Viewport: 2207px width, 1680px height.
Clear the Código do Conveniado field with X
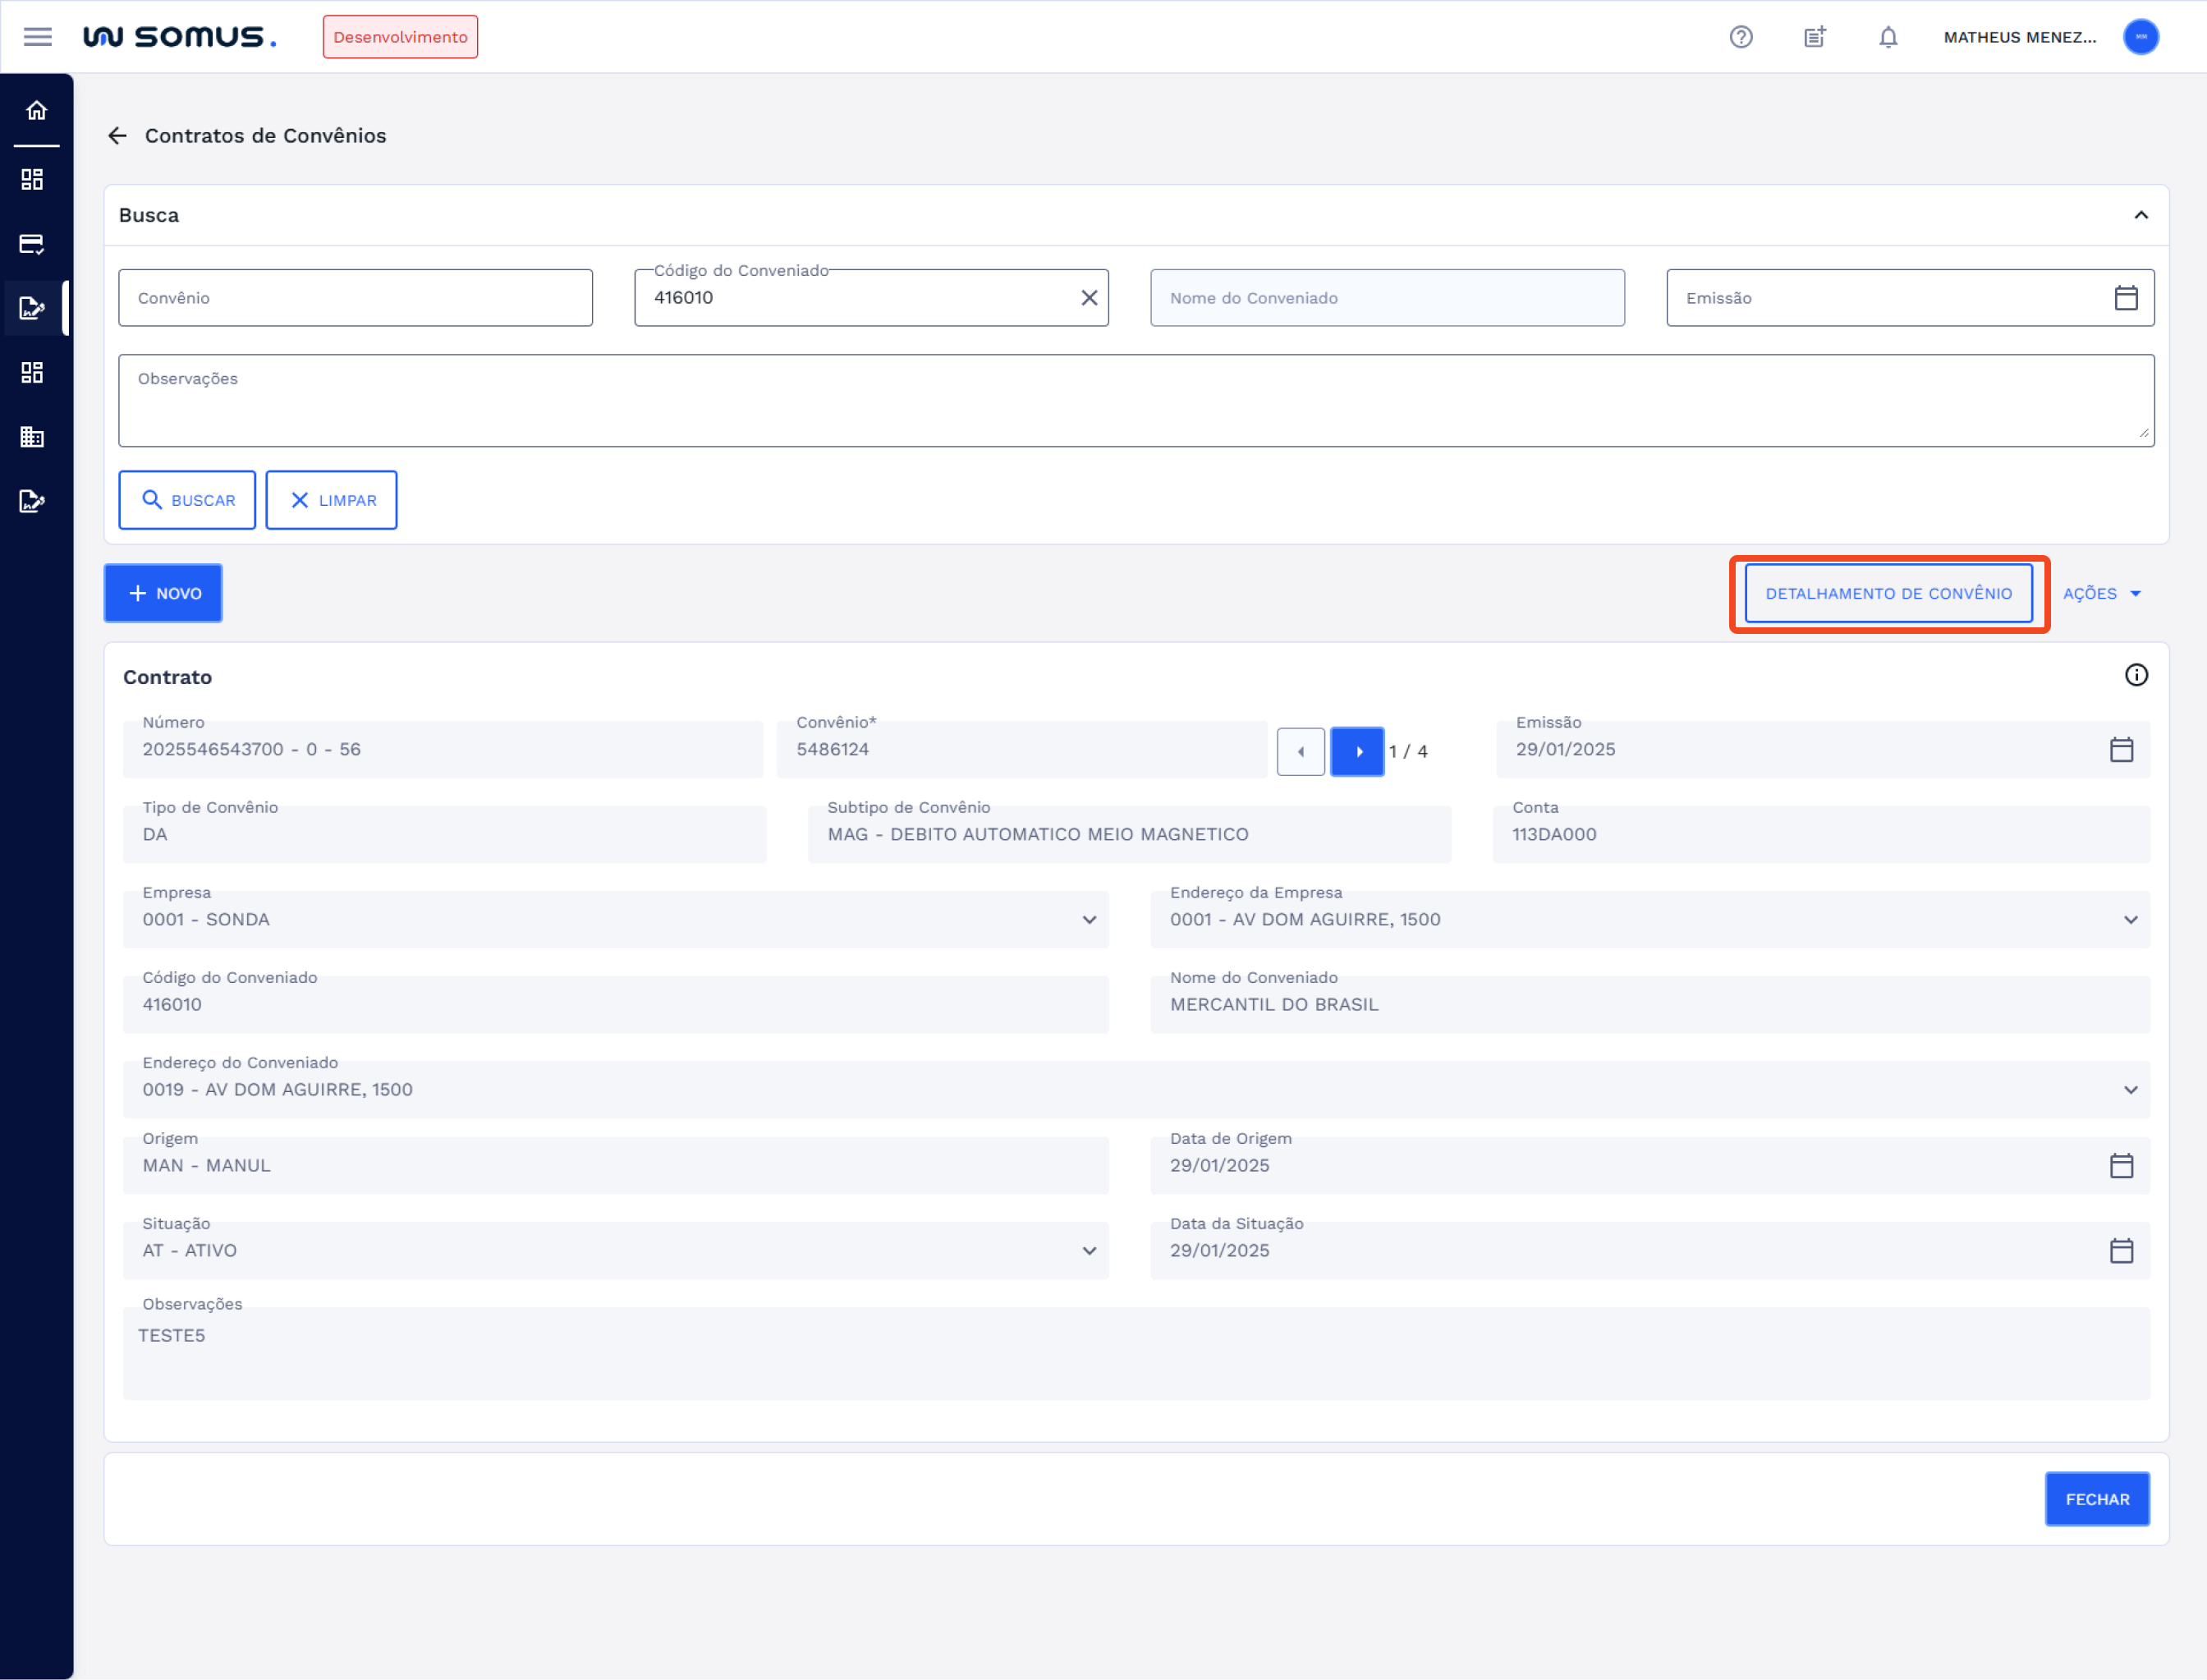(x=1089, y=298)
